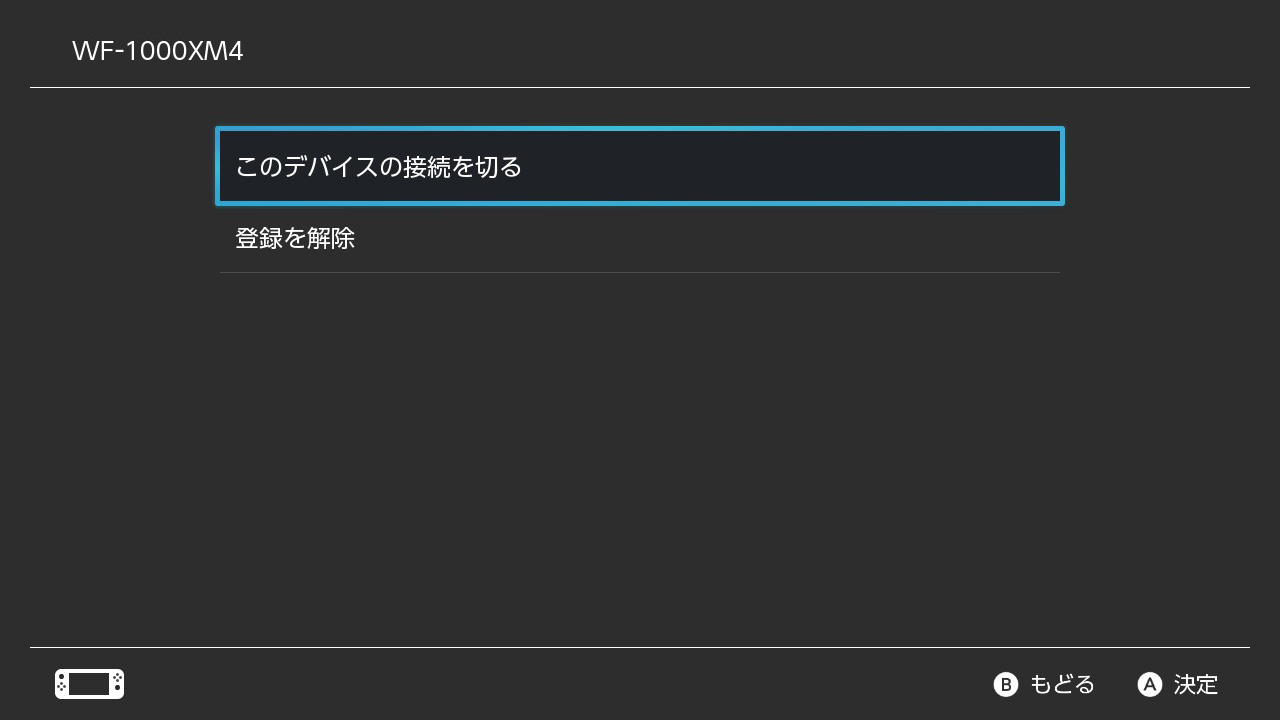This screenshot has width=1280, height=720.
Task: Select the B glyph beside もどる
Action: click(x=1005, y=684)
